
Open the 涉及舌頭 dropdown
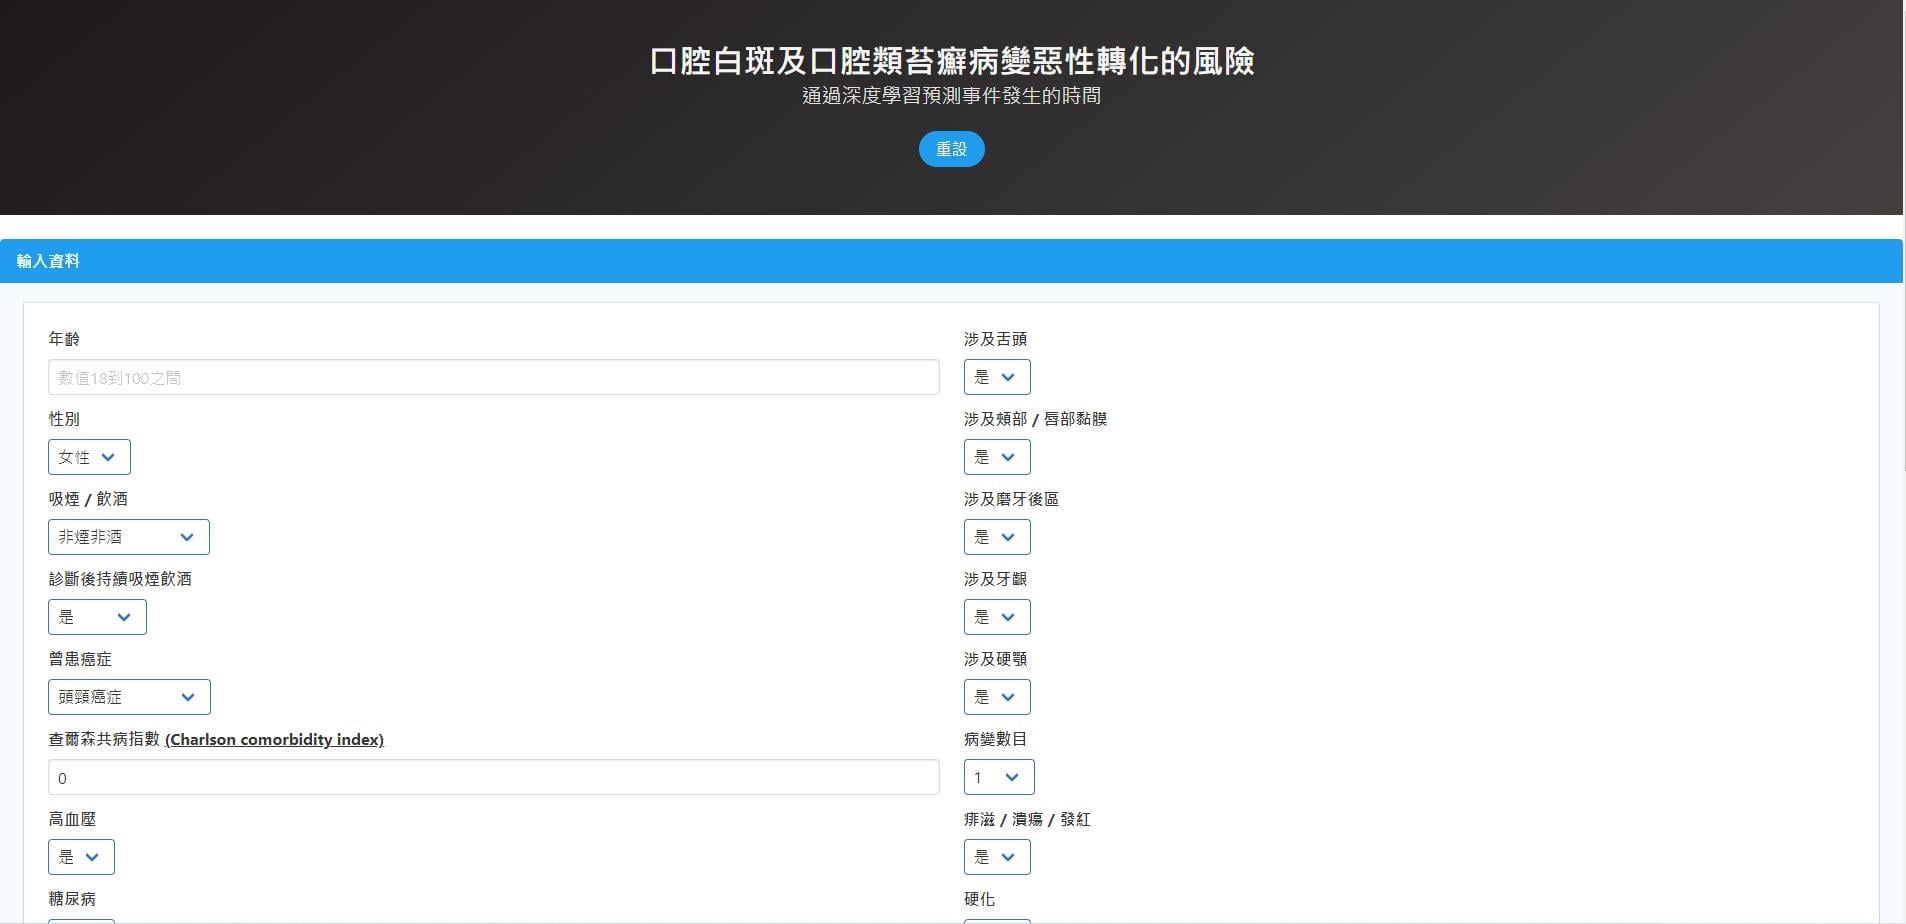click(996, 377)
